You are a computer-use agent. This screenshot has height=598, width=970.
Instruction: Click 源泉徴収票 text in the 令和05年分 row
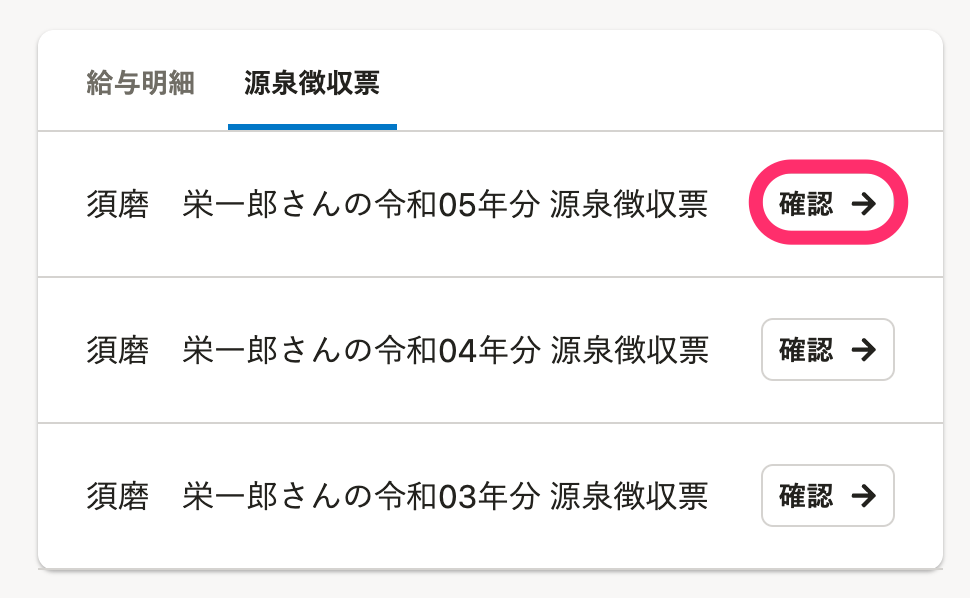[629, 205]
